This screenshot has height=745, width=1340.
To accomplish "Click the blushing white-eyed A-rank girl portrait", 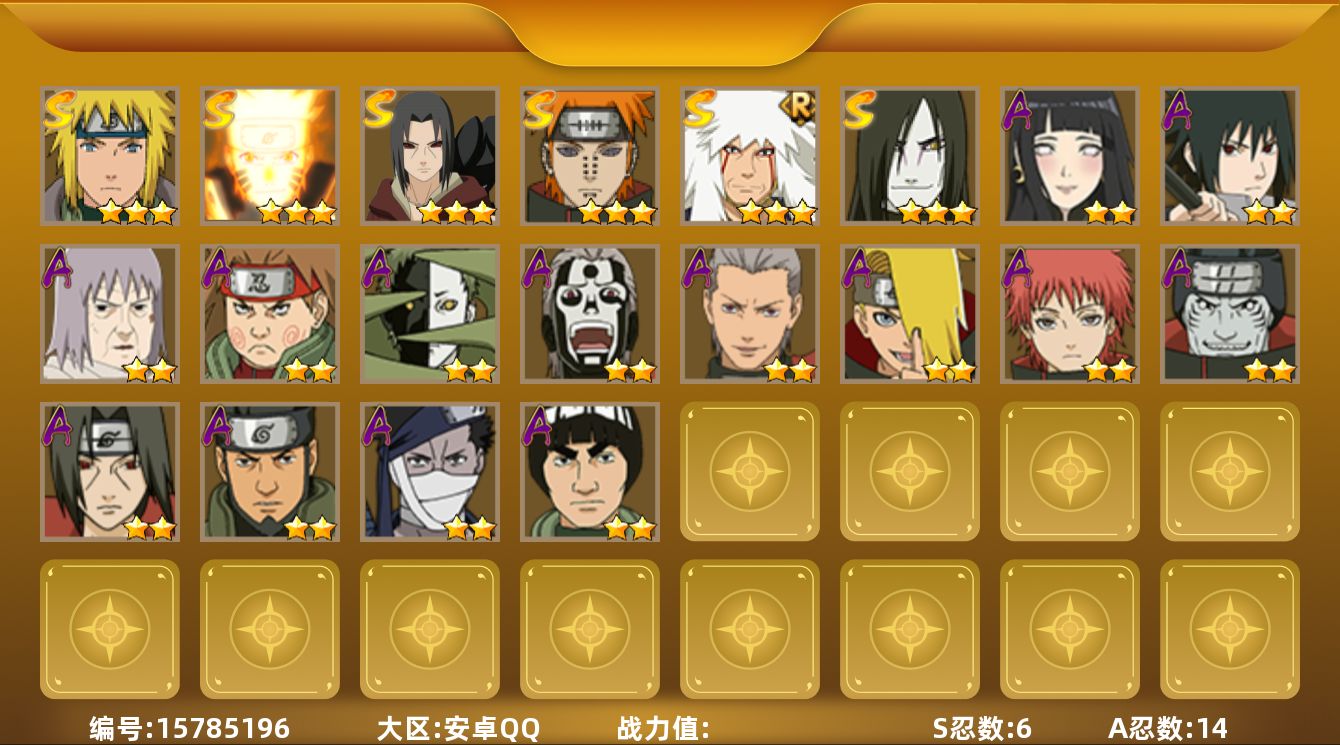I will pyautogui.click(x=1070, y=156).
